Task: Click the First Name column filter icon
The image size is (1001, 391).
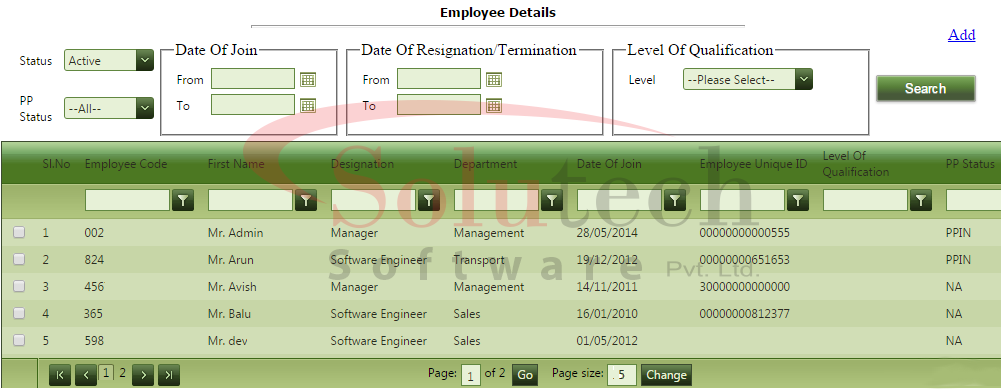Action: (x=306, y=201)
